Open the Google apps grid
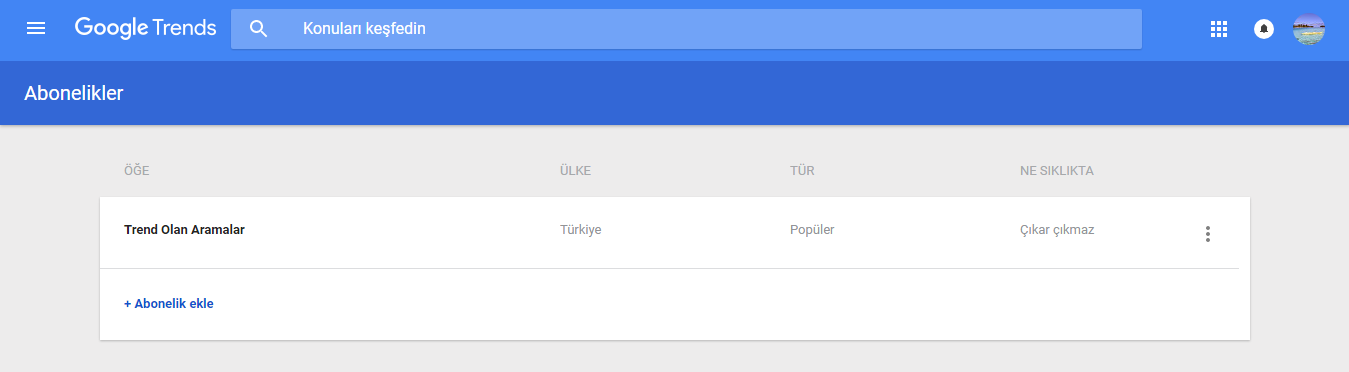 coord(1218,29)
